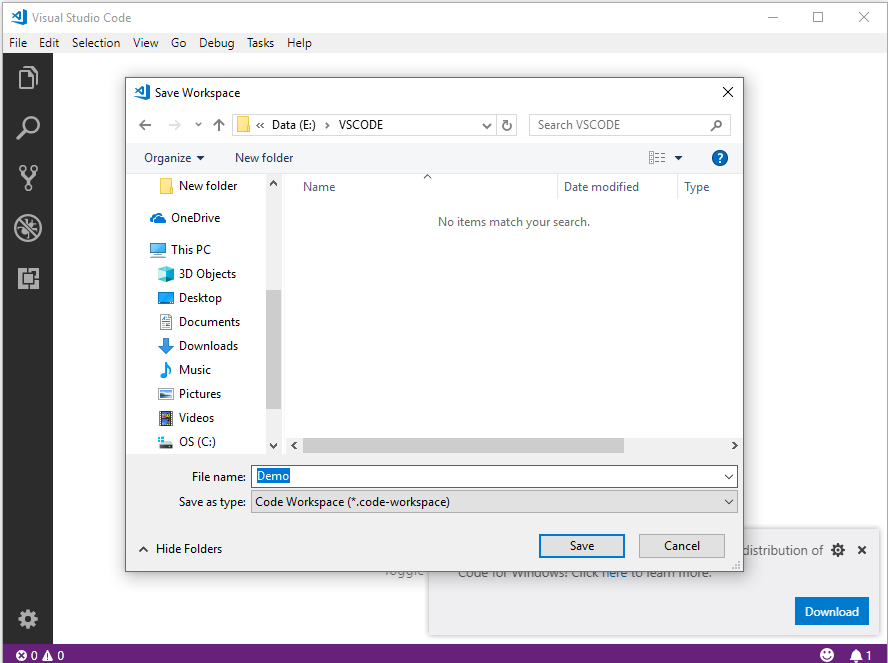
Task: Open the Debug menu
Action: 216,43
